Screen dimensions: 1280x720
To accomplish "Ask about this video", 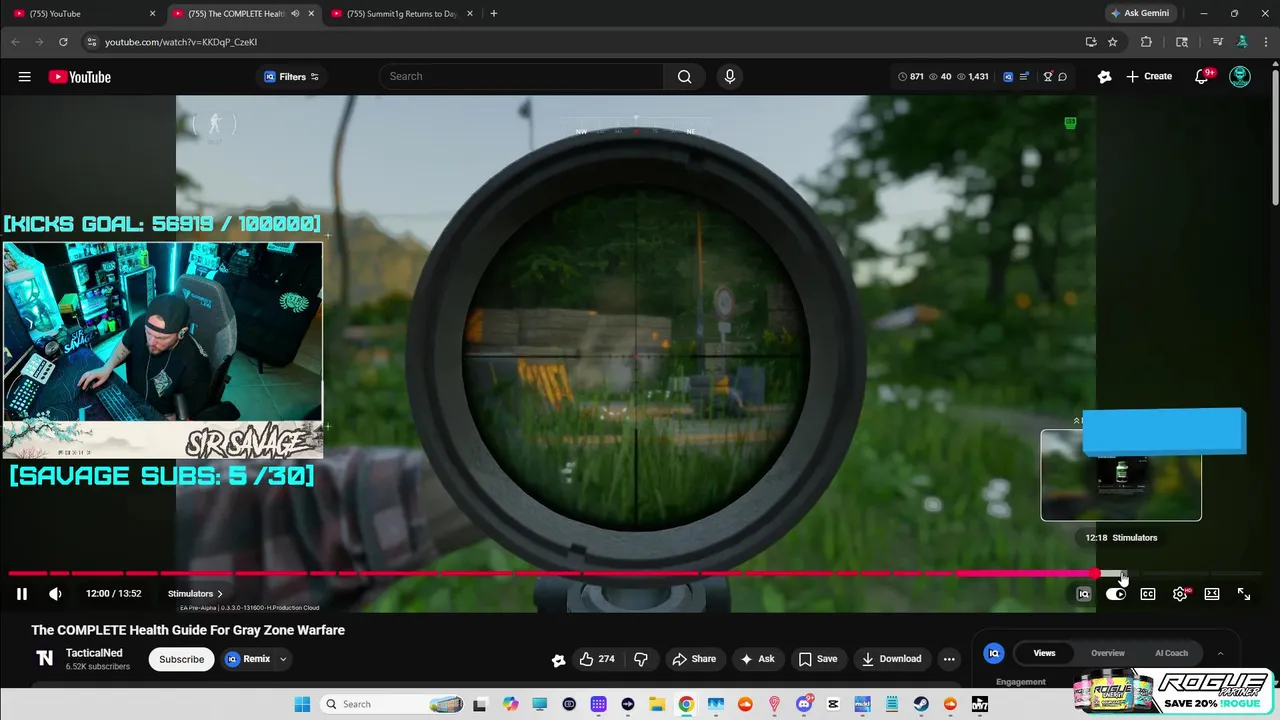I will point(757,659).
